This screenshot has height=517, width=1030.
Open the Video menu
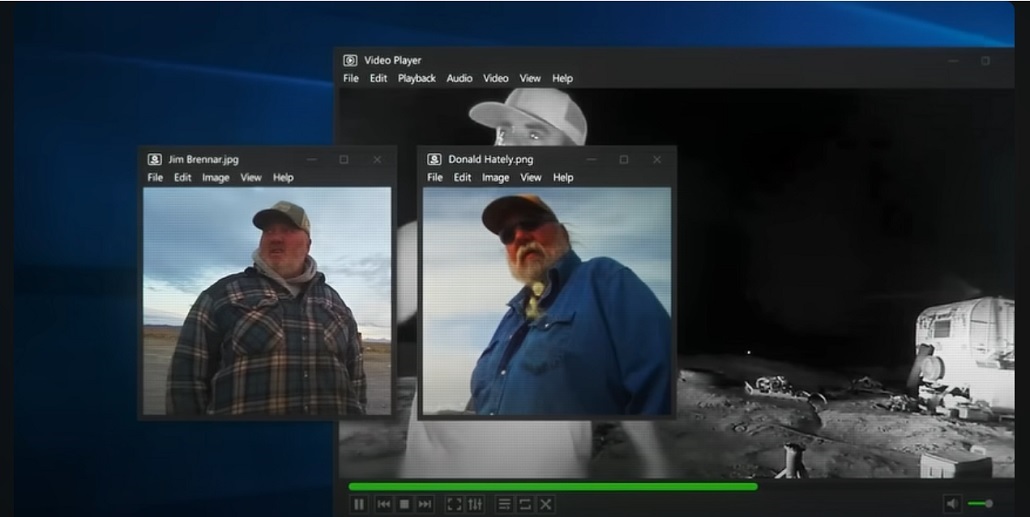[x=496, y=78]
